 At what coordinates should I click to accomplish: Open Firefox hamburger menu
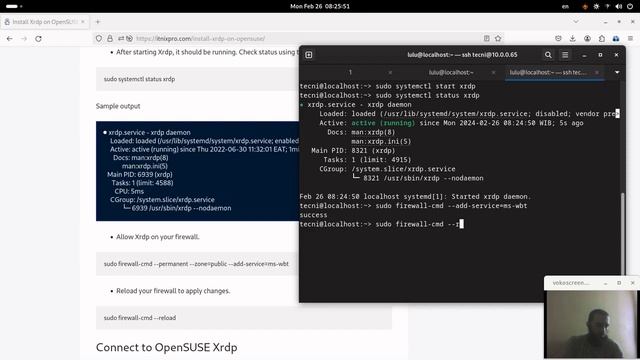(630, 38)
